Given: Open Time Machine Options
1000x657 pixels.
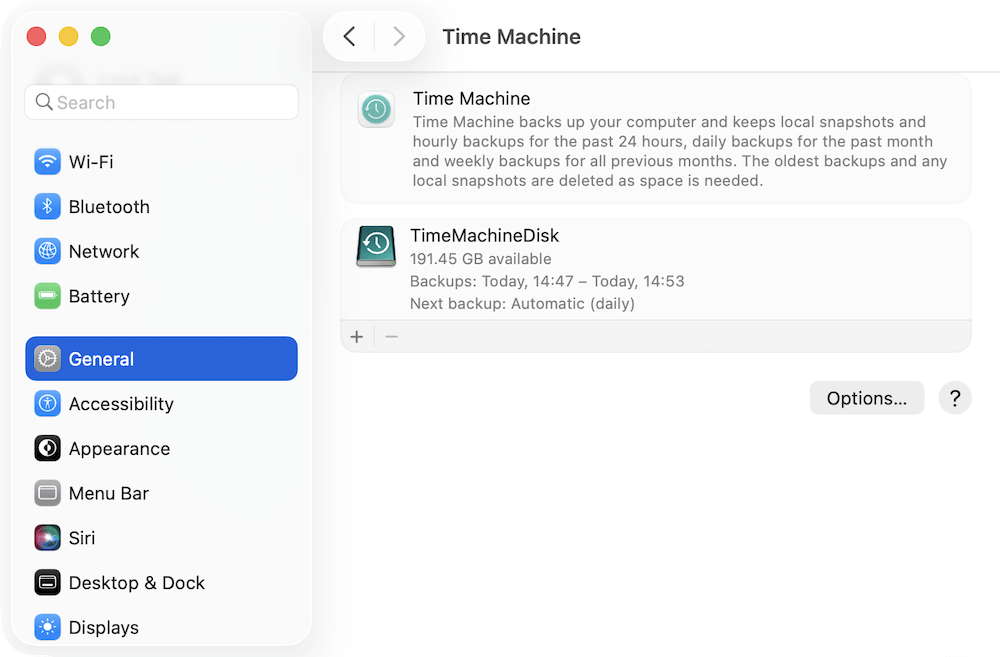Looking at the screenshot, I should 866,397.
